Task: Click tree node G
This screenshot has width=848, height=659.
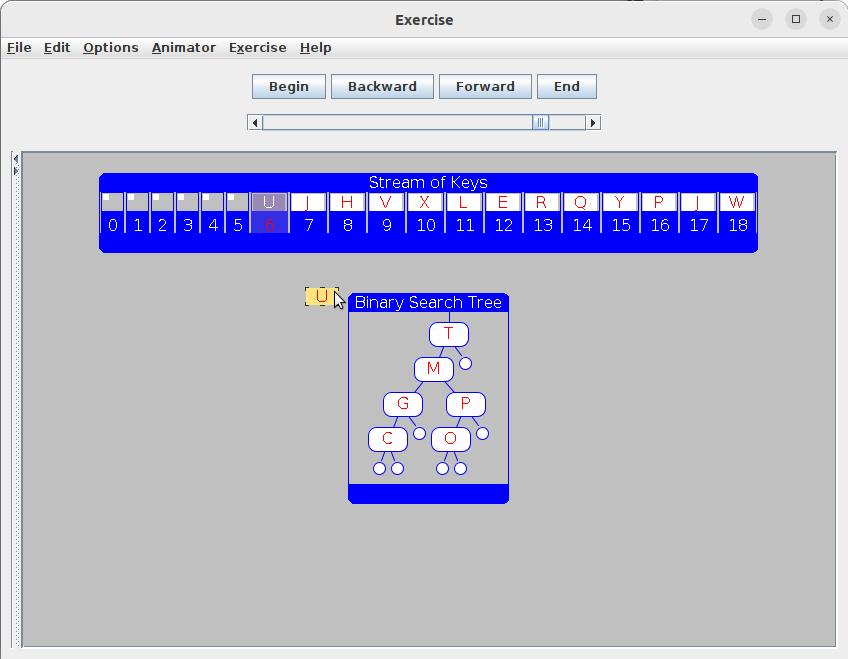Action: tap(403, 404)
